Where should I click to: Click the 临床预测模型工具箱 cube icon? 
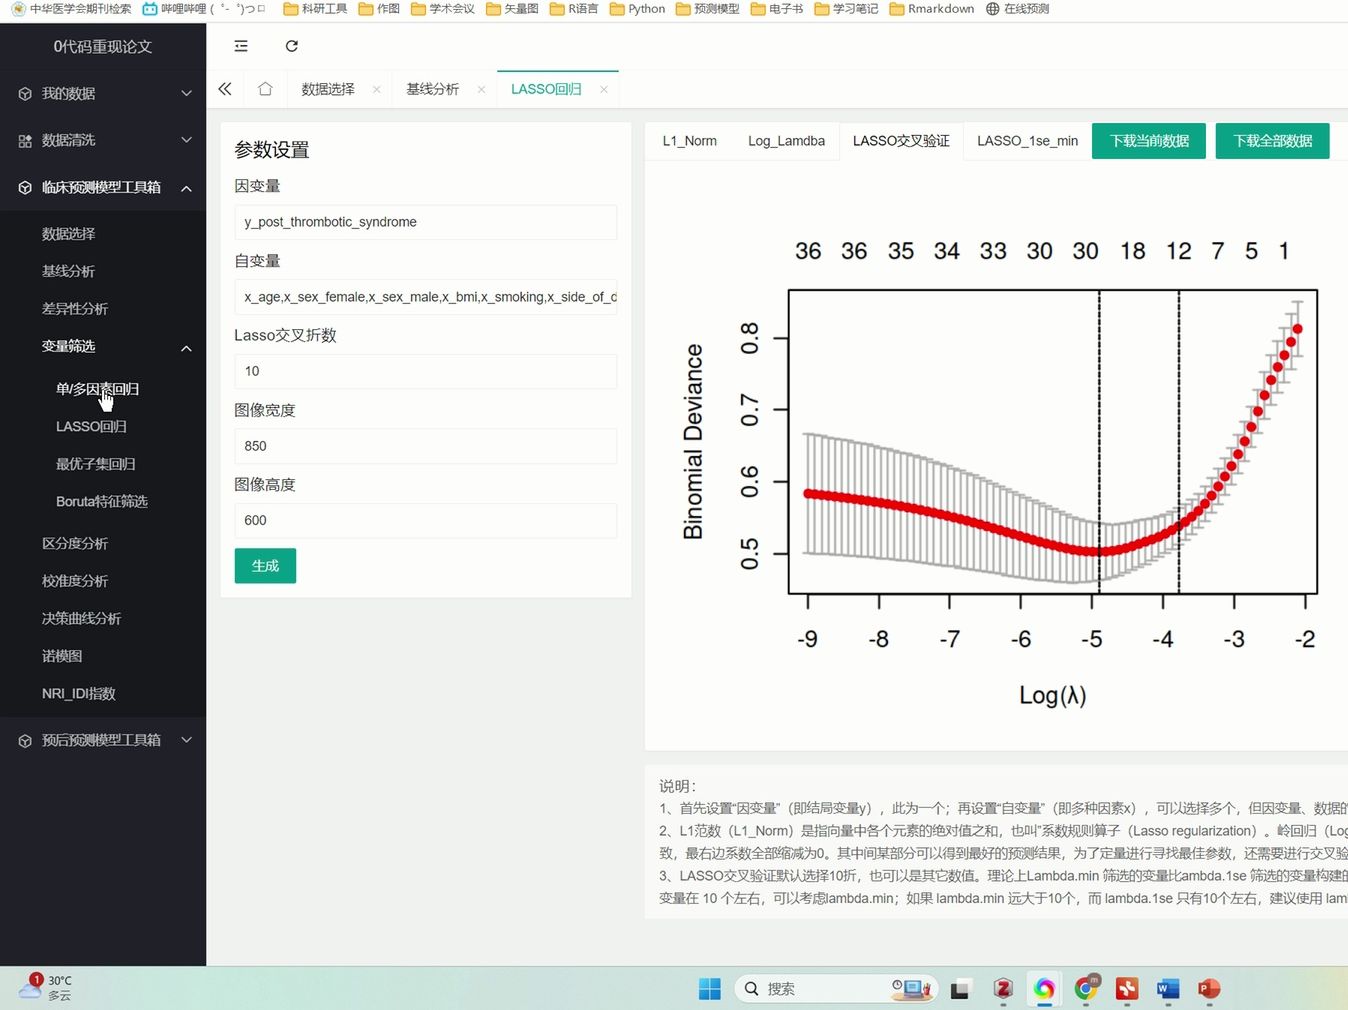click(25, 188)
